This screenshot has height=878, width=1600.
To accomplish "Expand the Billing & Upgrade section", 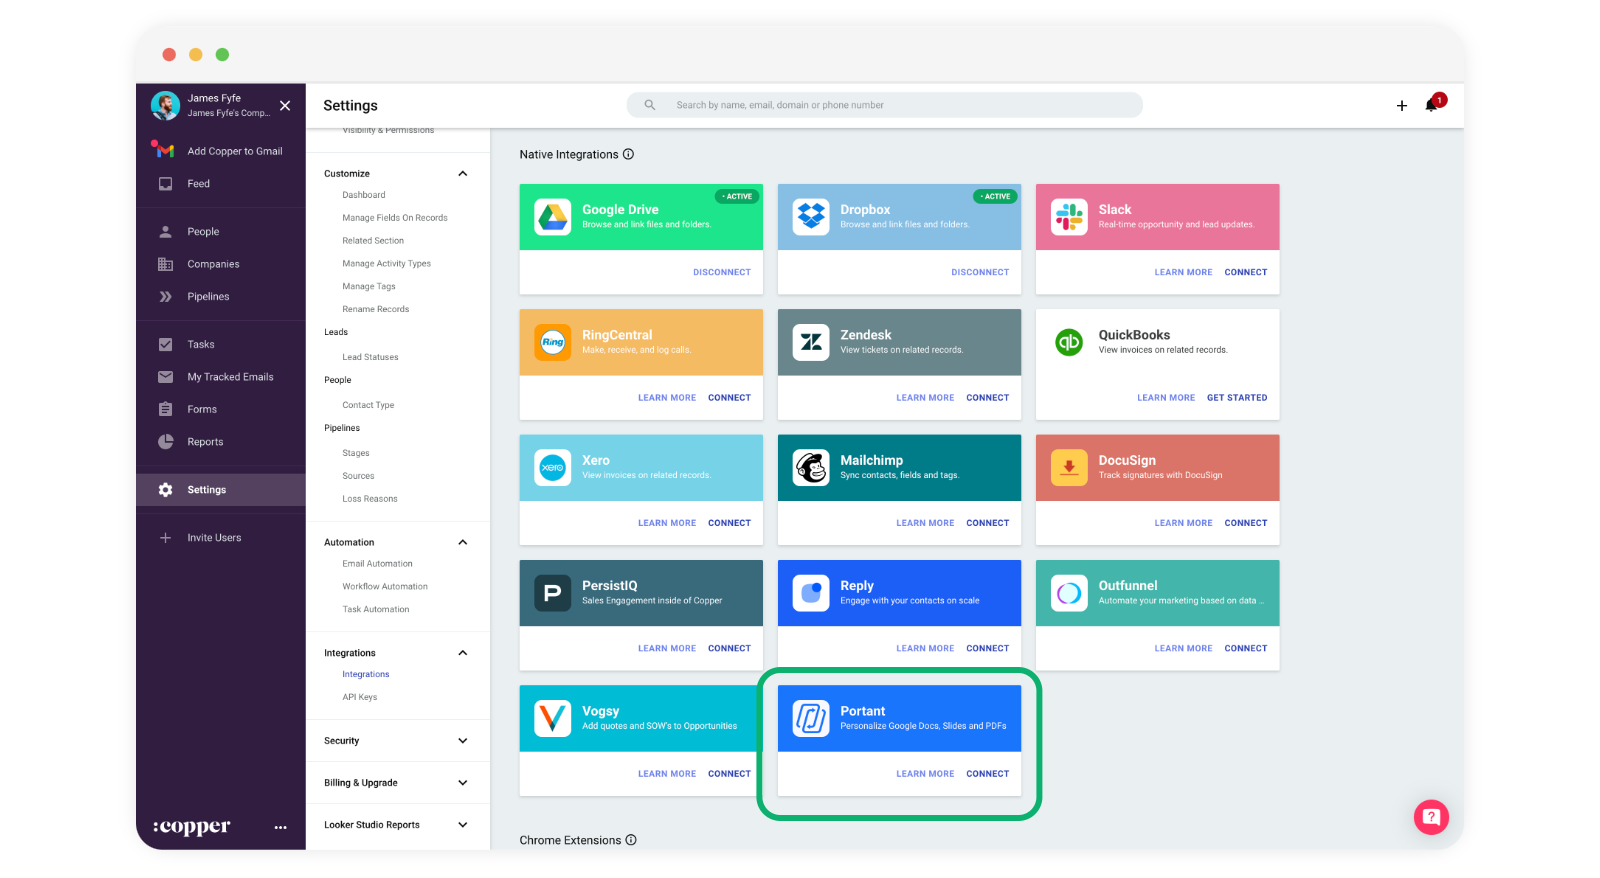I will (x=462, y=783).
